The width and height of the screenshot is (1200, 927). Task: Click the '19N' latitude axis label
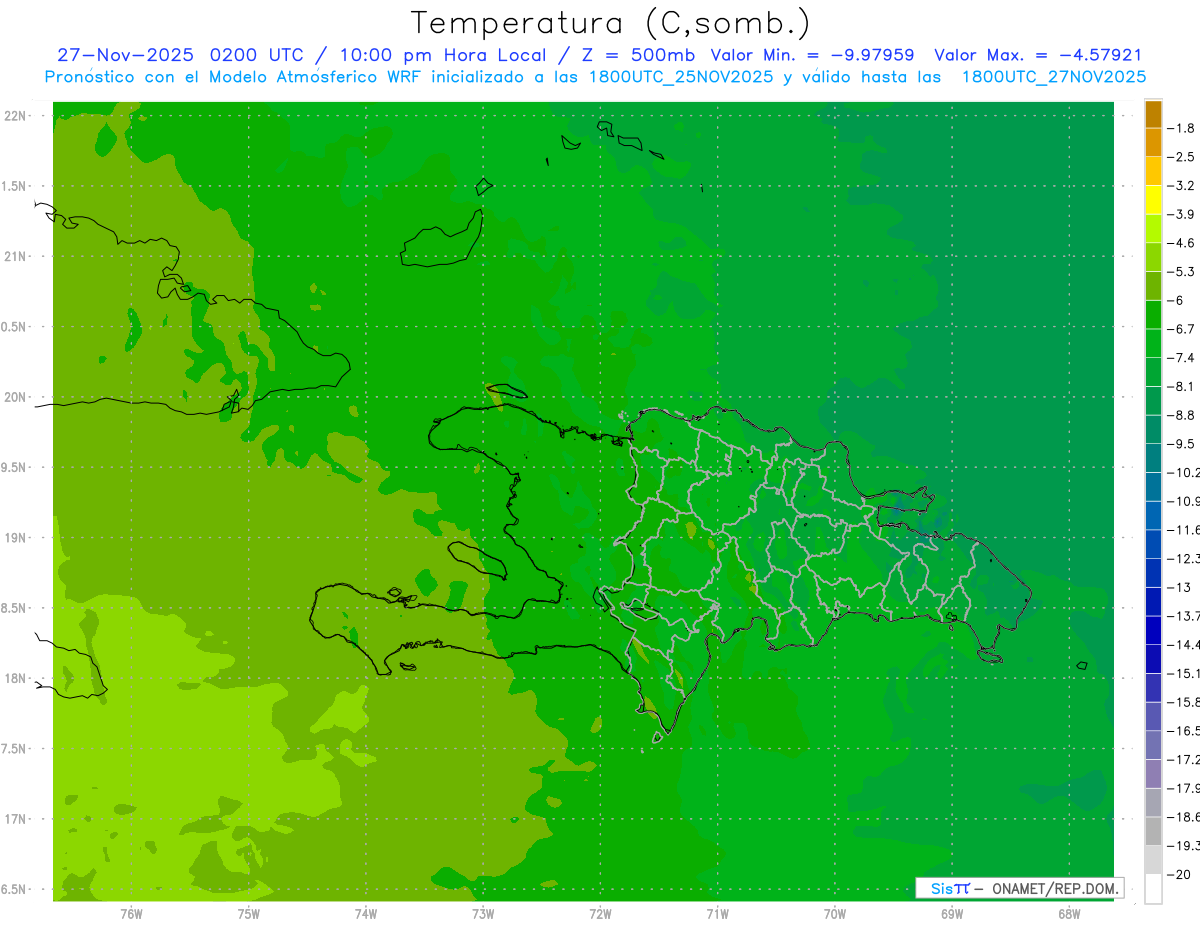pos(14,537)
